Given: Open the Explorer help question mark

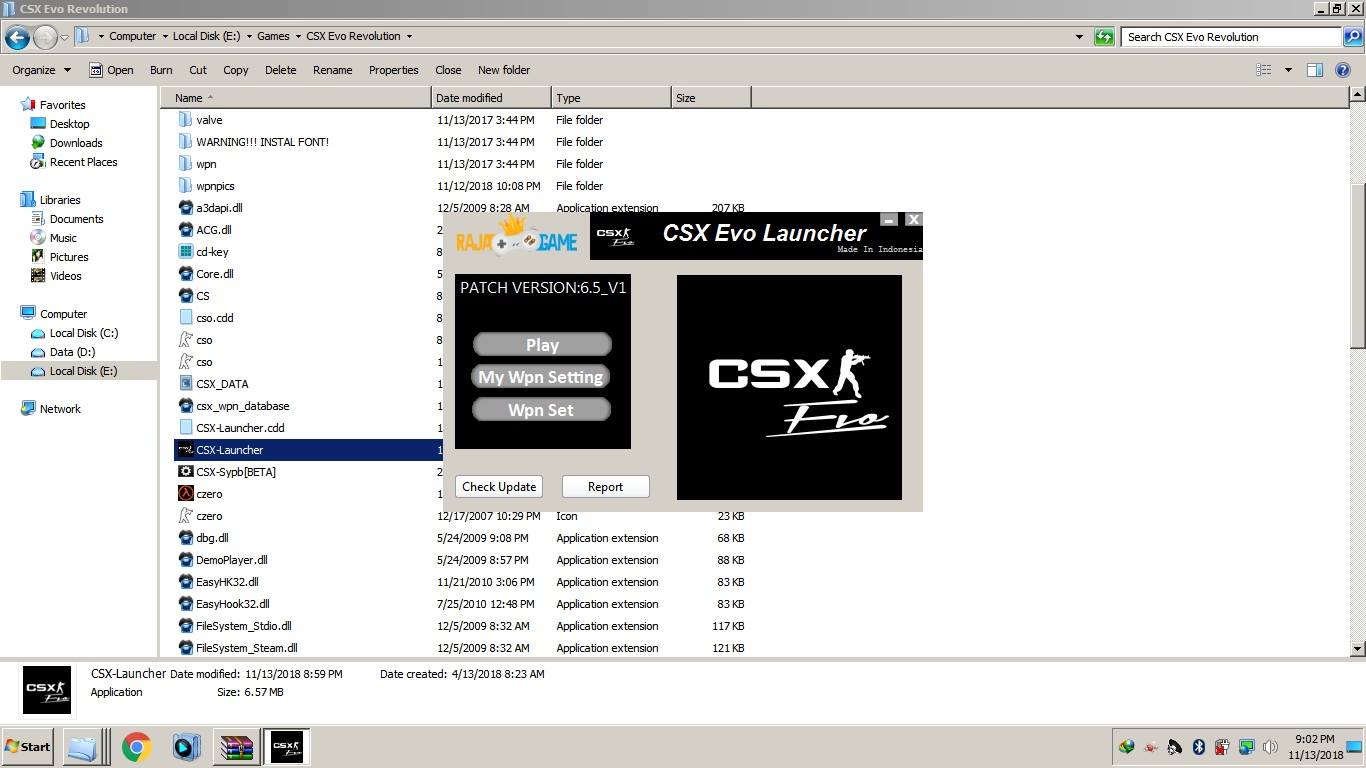Looking at the screenshot, I should coord(1343,70).
